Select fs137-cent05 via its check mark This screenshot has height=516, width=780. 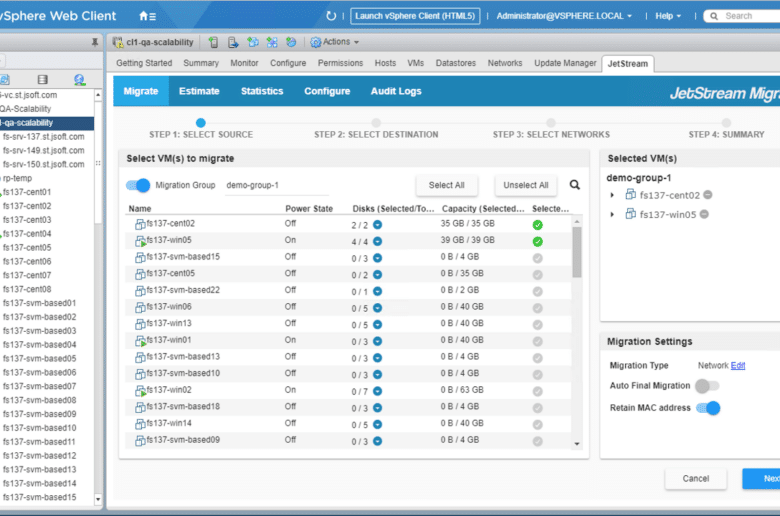(537, 275)
